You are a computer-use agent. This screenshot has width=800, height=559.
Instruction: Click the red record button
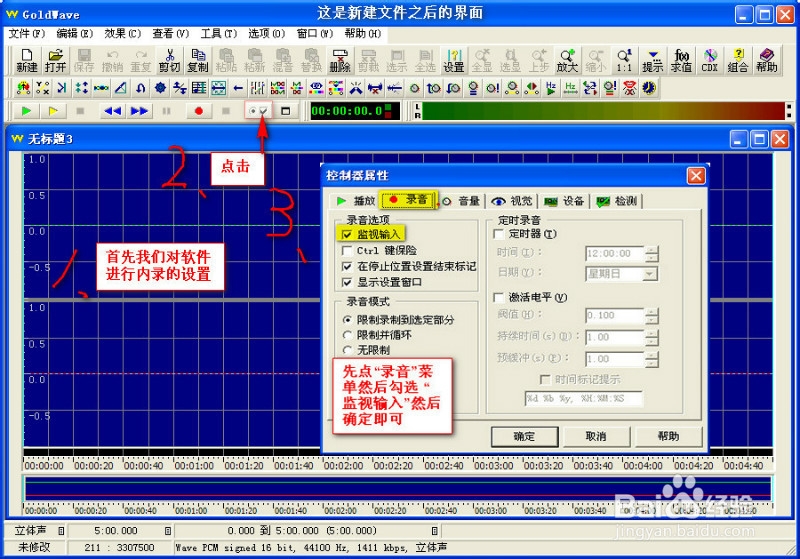(x=198, y=111)
